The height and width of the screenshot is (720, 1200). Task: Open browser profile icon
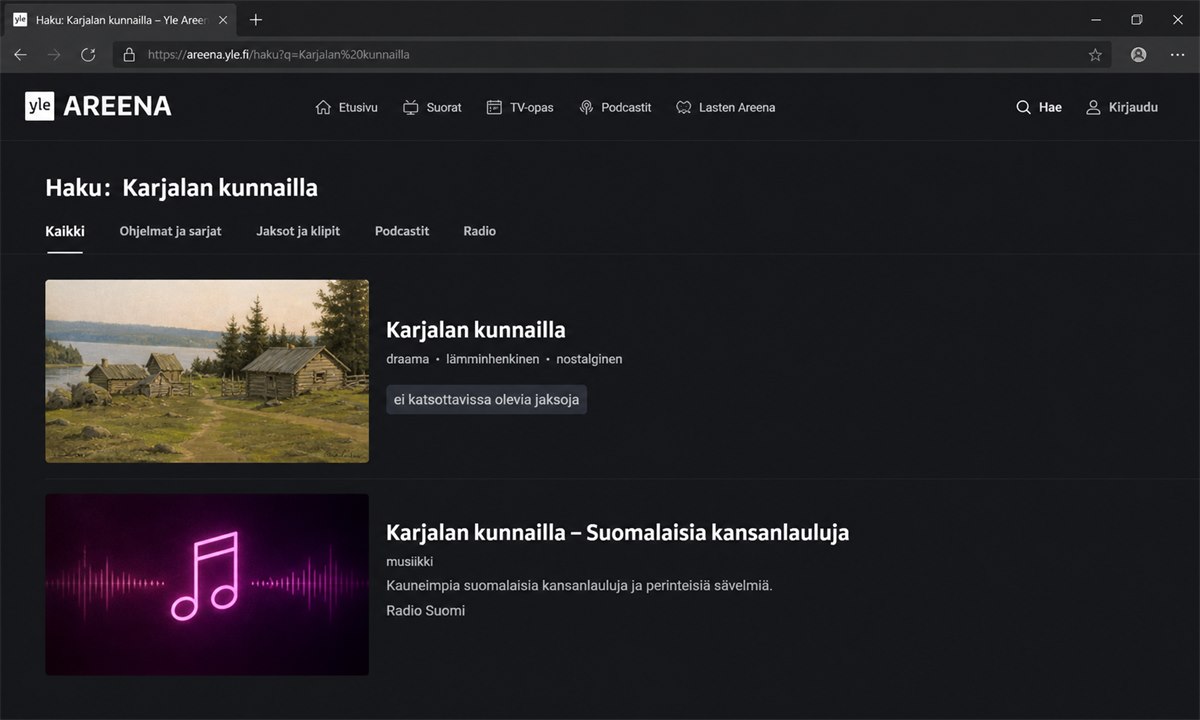[1138, 55]
